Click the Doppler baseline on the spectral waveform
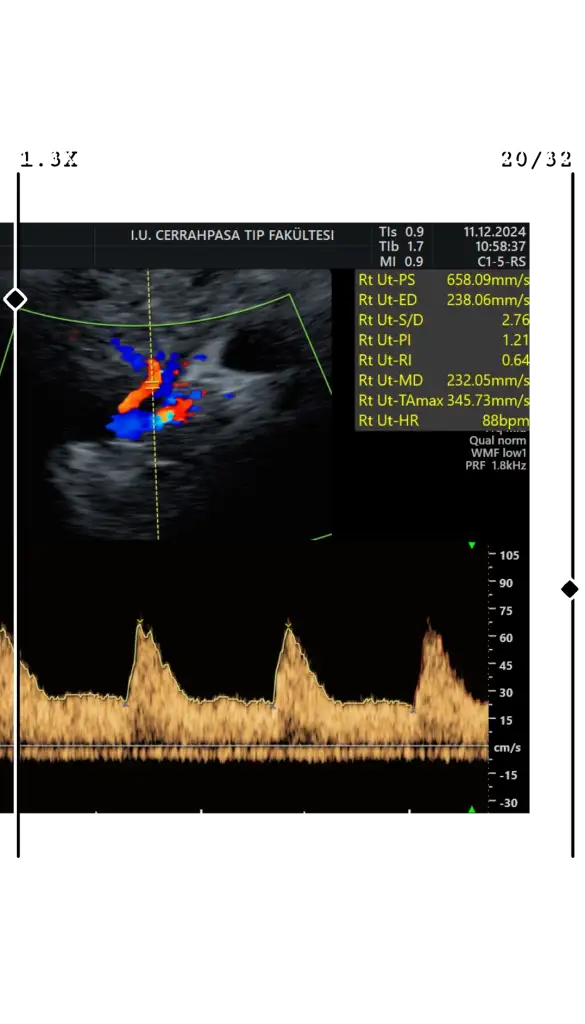Image resolution: width=585 pixels, height=1024 pixels. pos(244,746)
